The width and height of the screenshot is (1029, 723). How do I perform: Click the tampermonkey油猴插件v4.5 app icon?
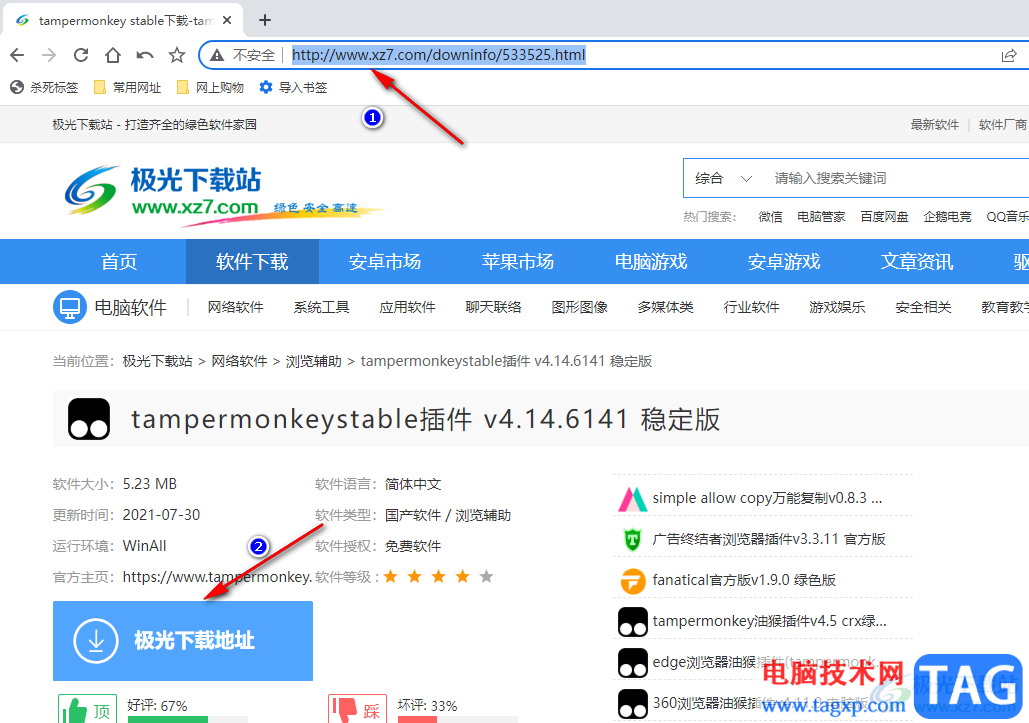coord(633,623)
